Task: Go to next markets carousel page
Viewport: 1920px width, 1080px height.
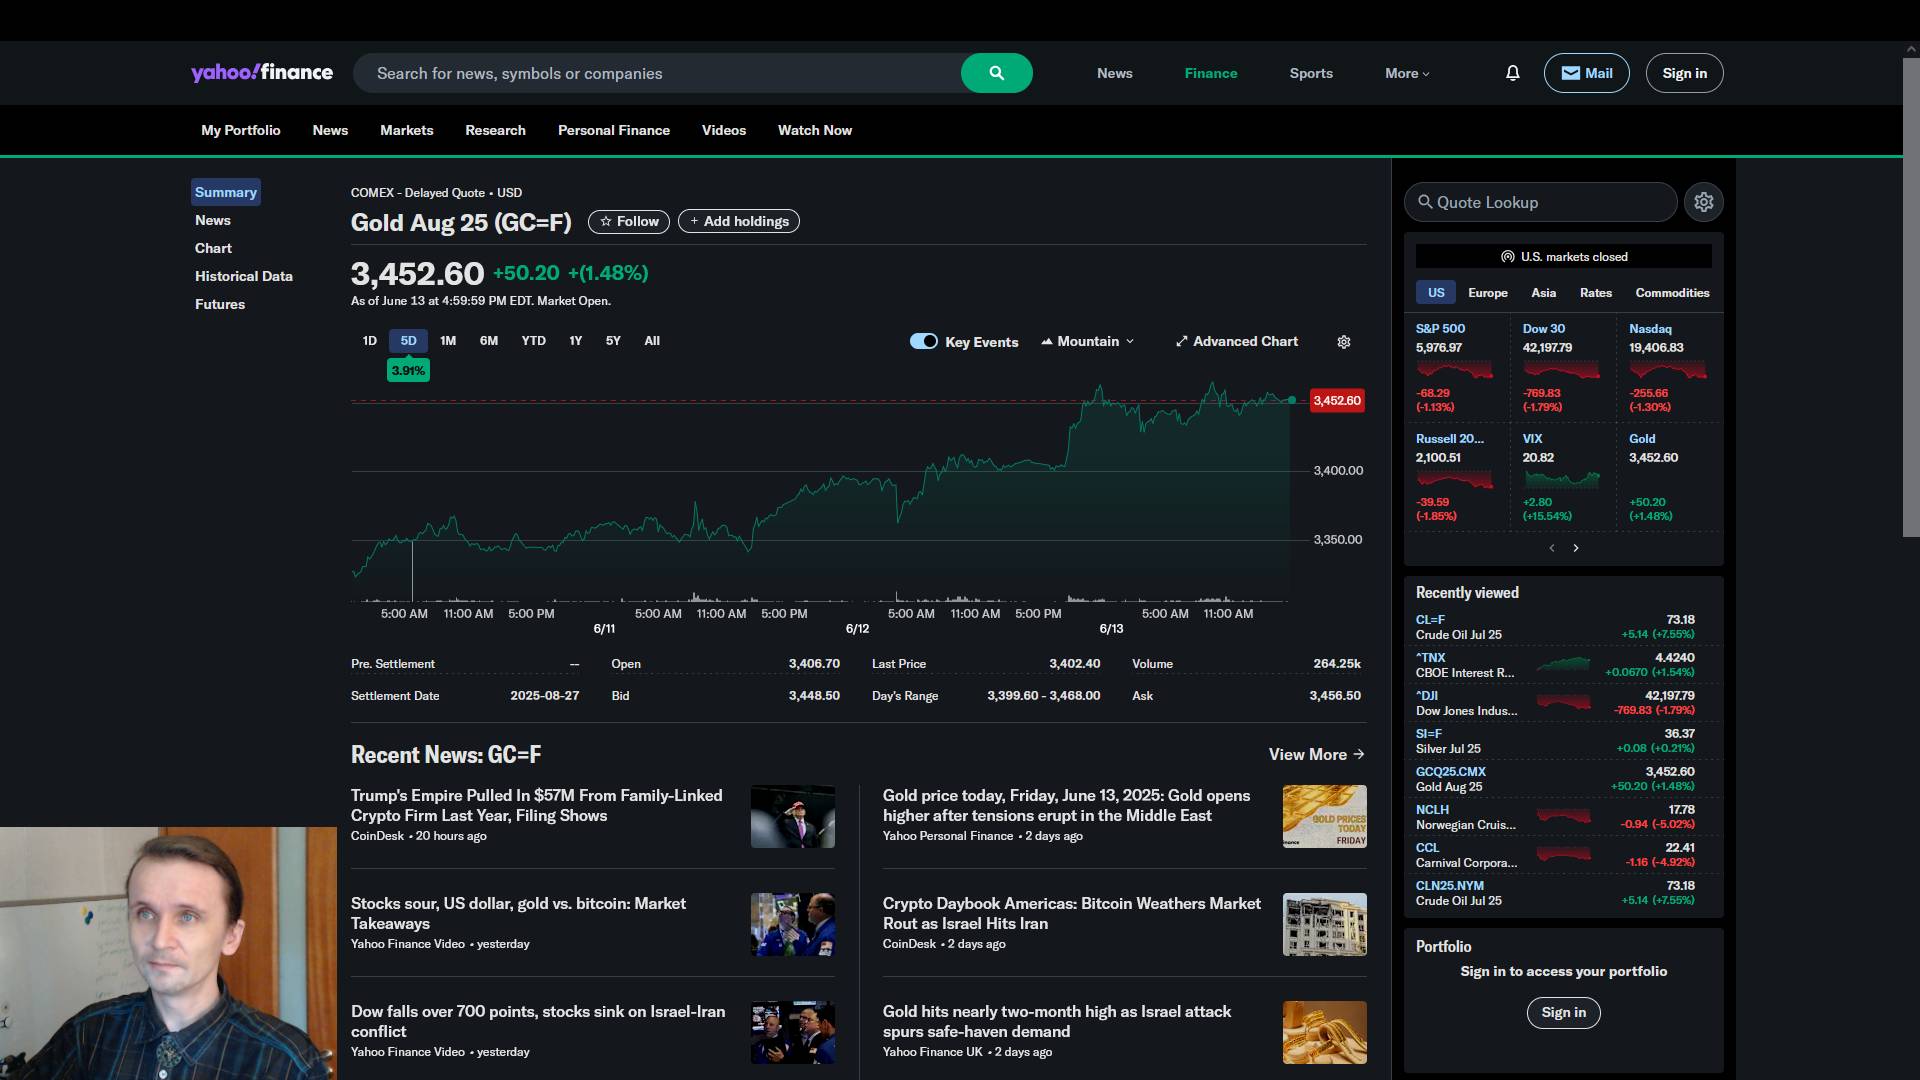Action: 1576,548
